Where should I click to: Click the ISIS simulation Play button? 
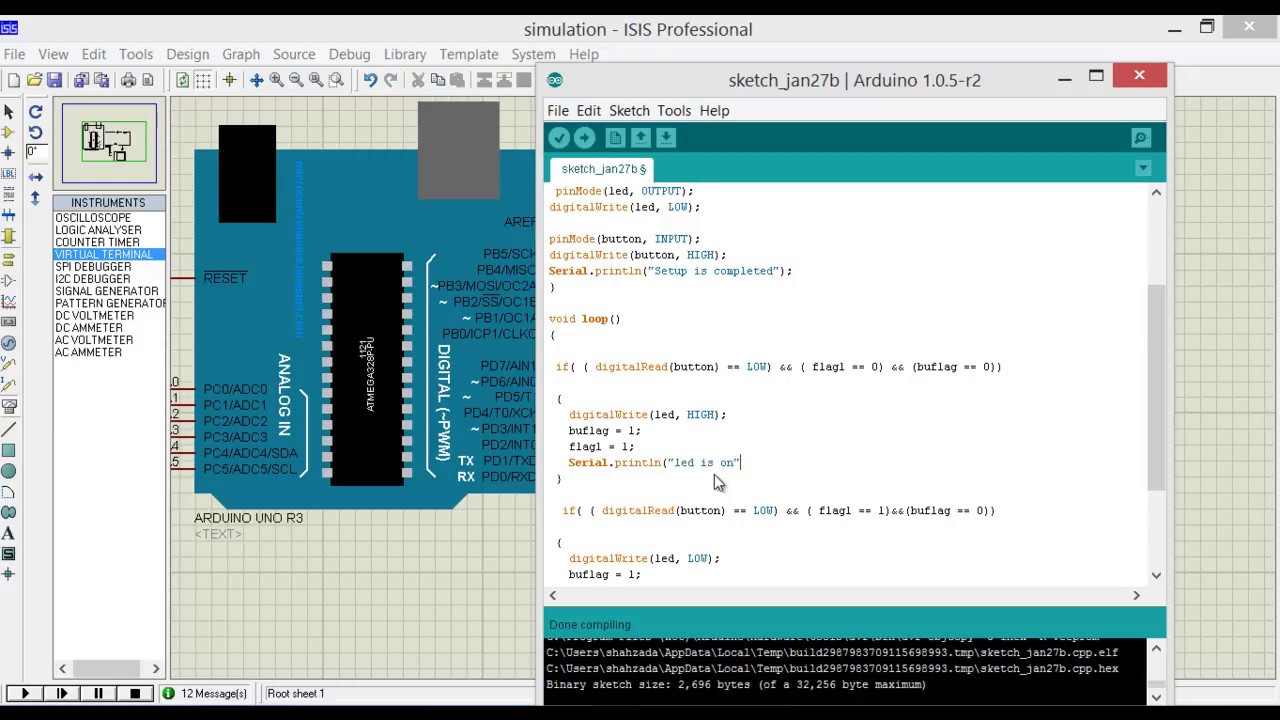(24, 694)
